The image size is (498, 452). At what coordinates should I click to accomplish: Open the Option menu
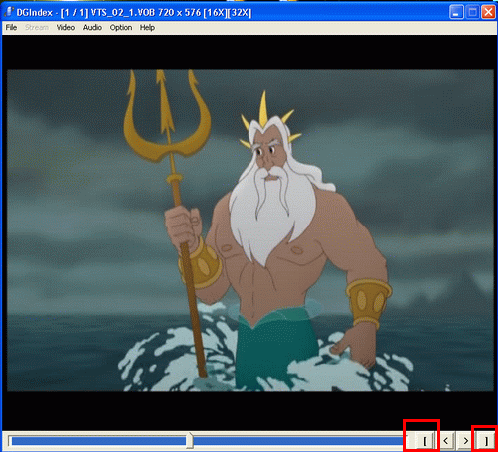121,28
